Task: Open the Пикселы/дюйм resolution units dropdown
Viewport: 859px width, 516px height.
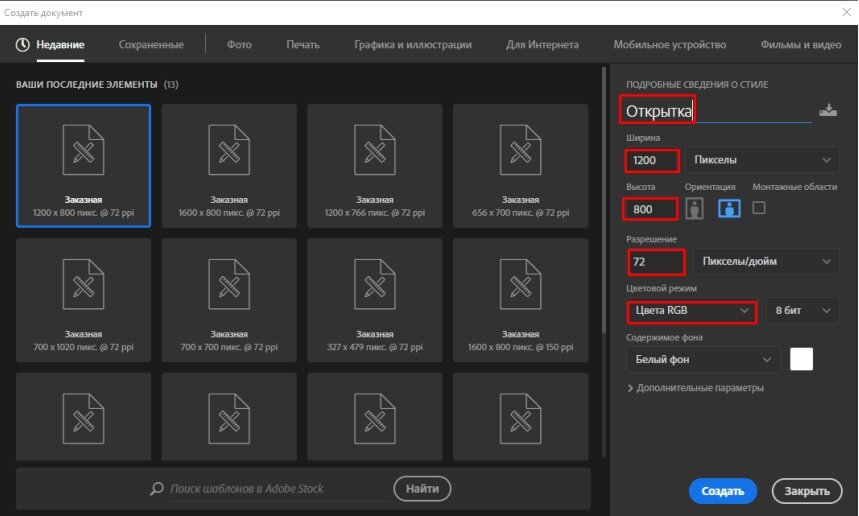Action: (766, 261)
